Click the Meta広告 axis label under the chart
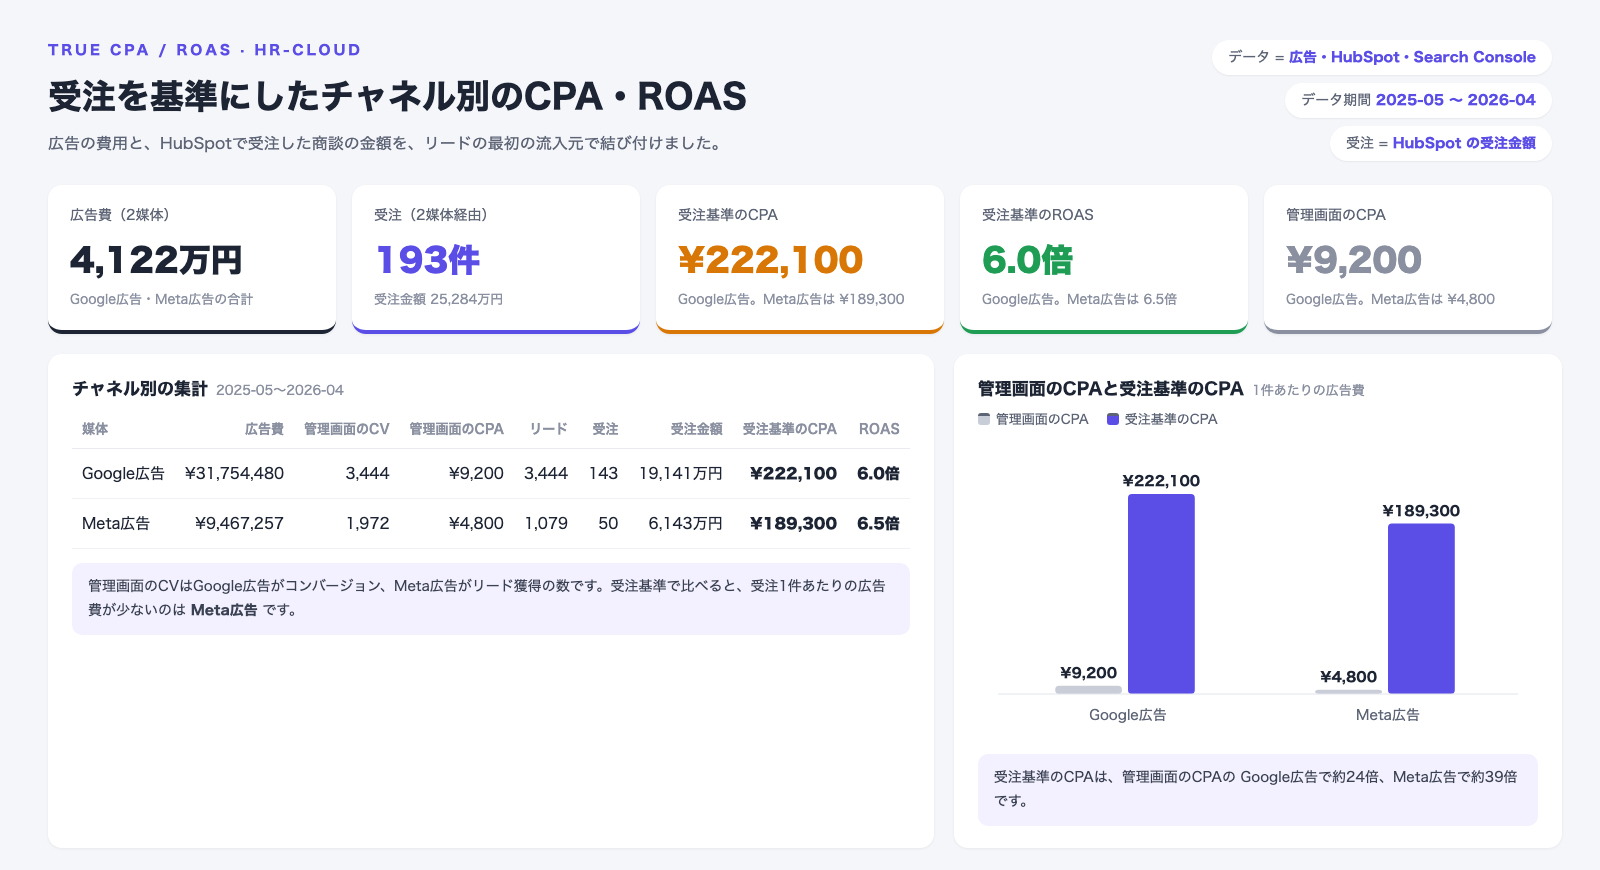Viewport: 1600px width, 870px height. 1388,715
